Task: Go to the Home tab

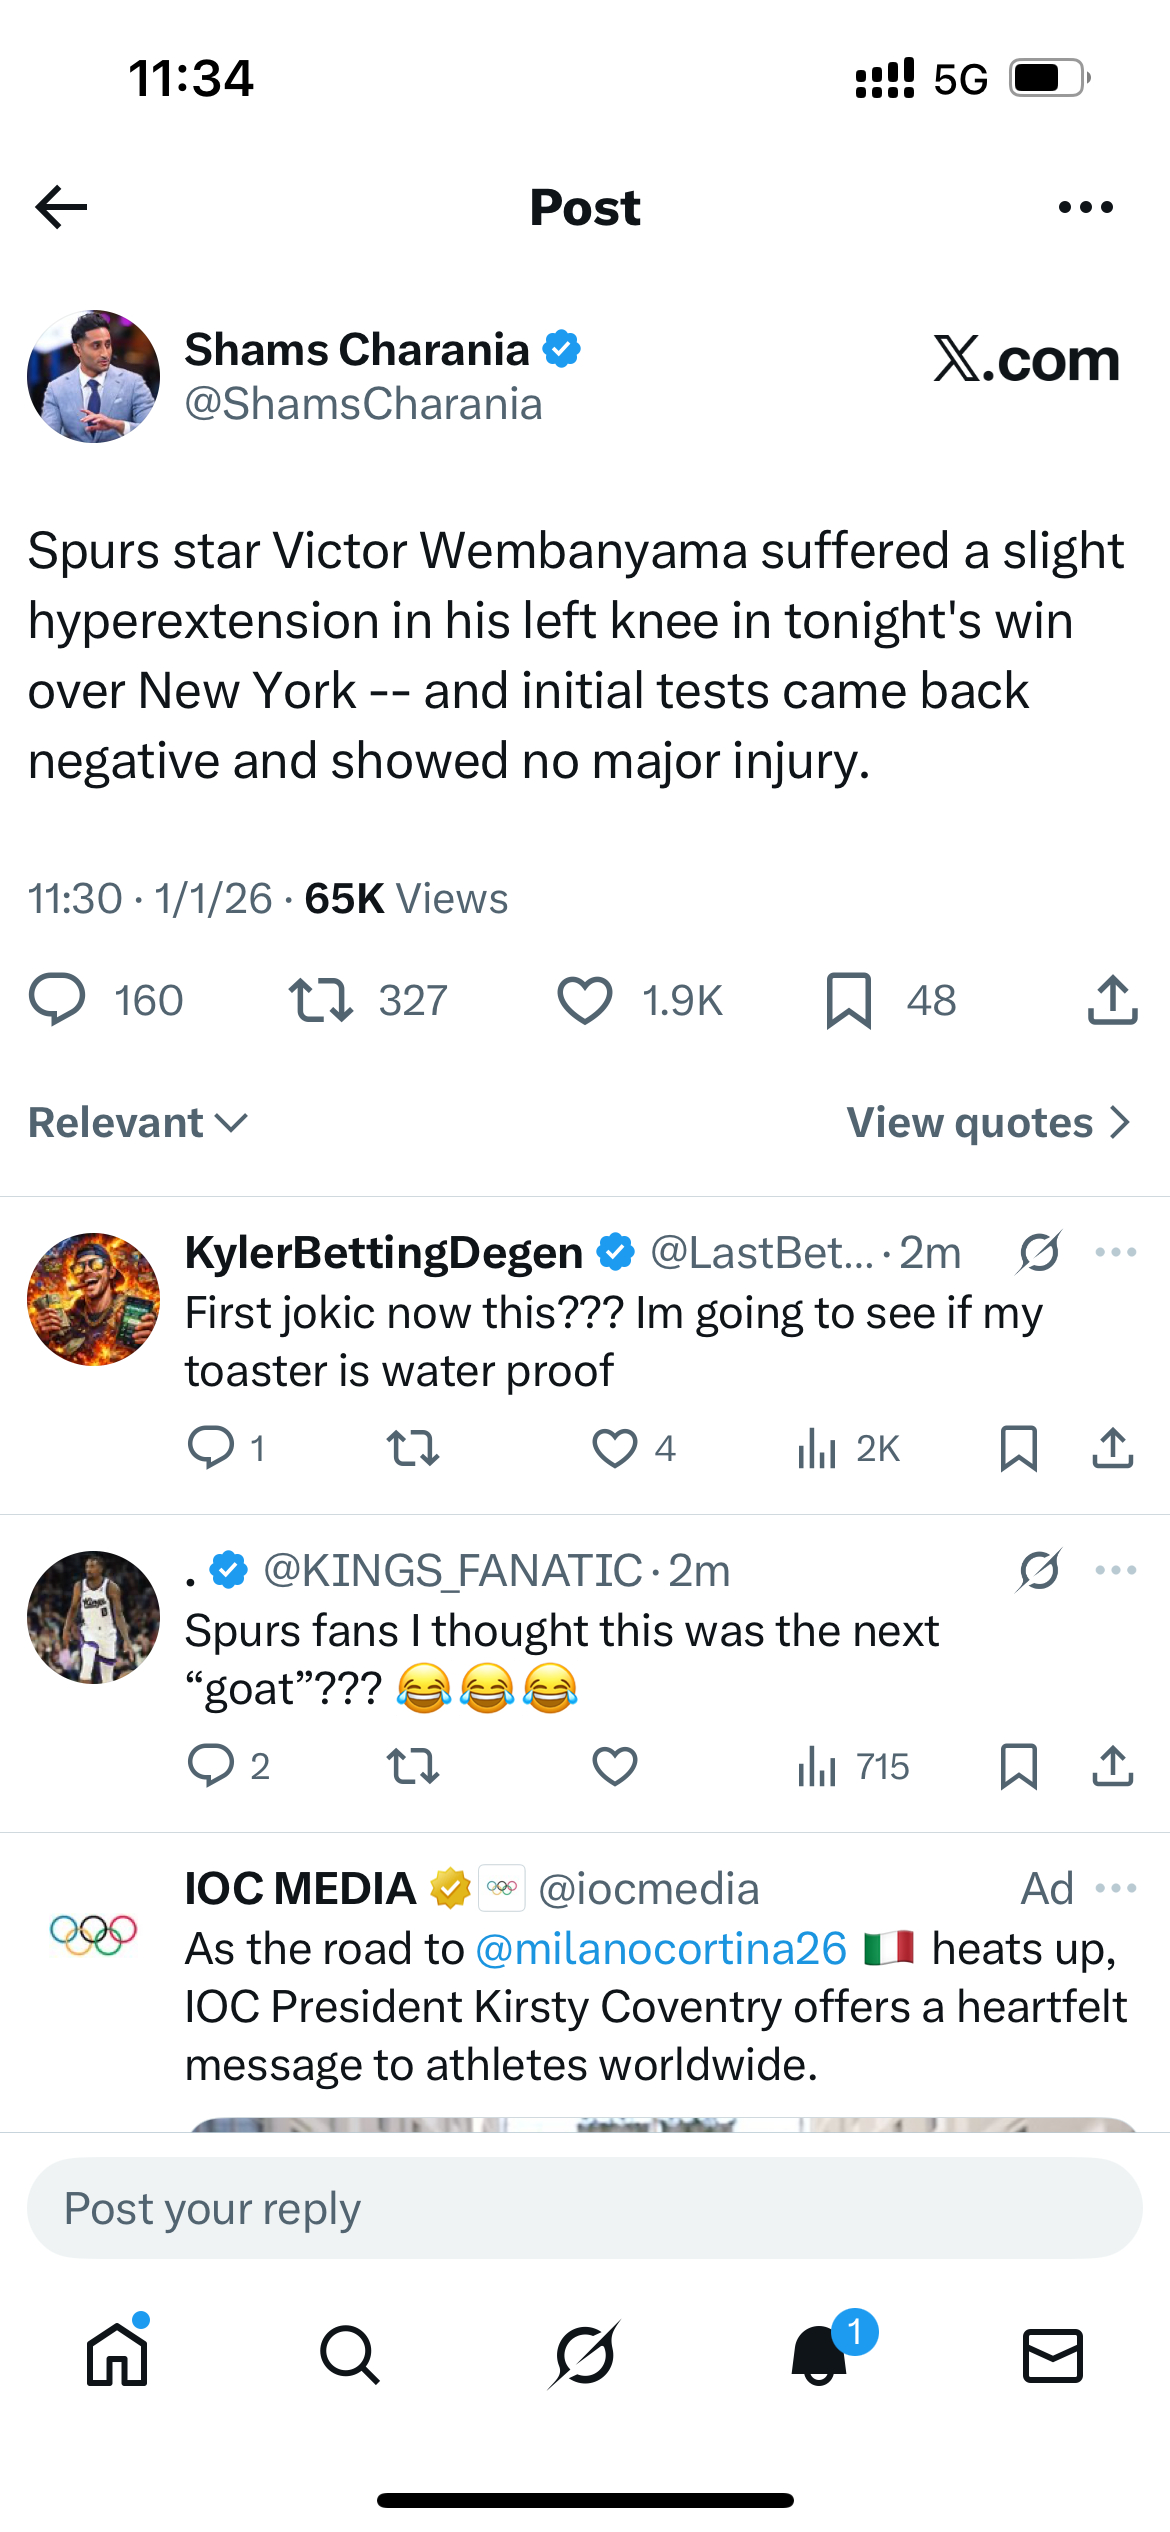Action: (x=117, y=2354)
